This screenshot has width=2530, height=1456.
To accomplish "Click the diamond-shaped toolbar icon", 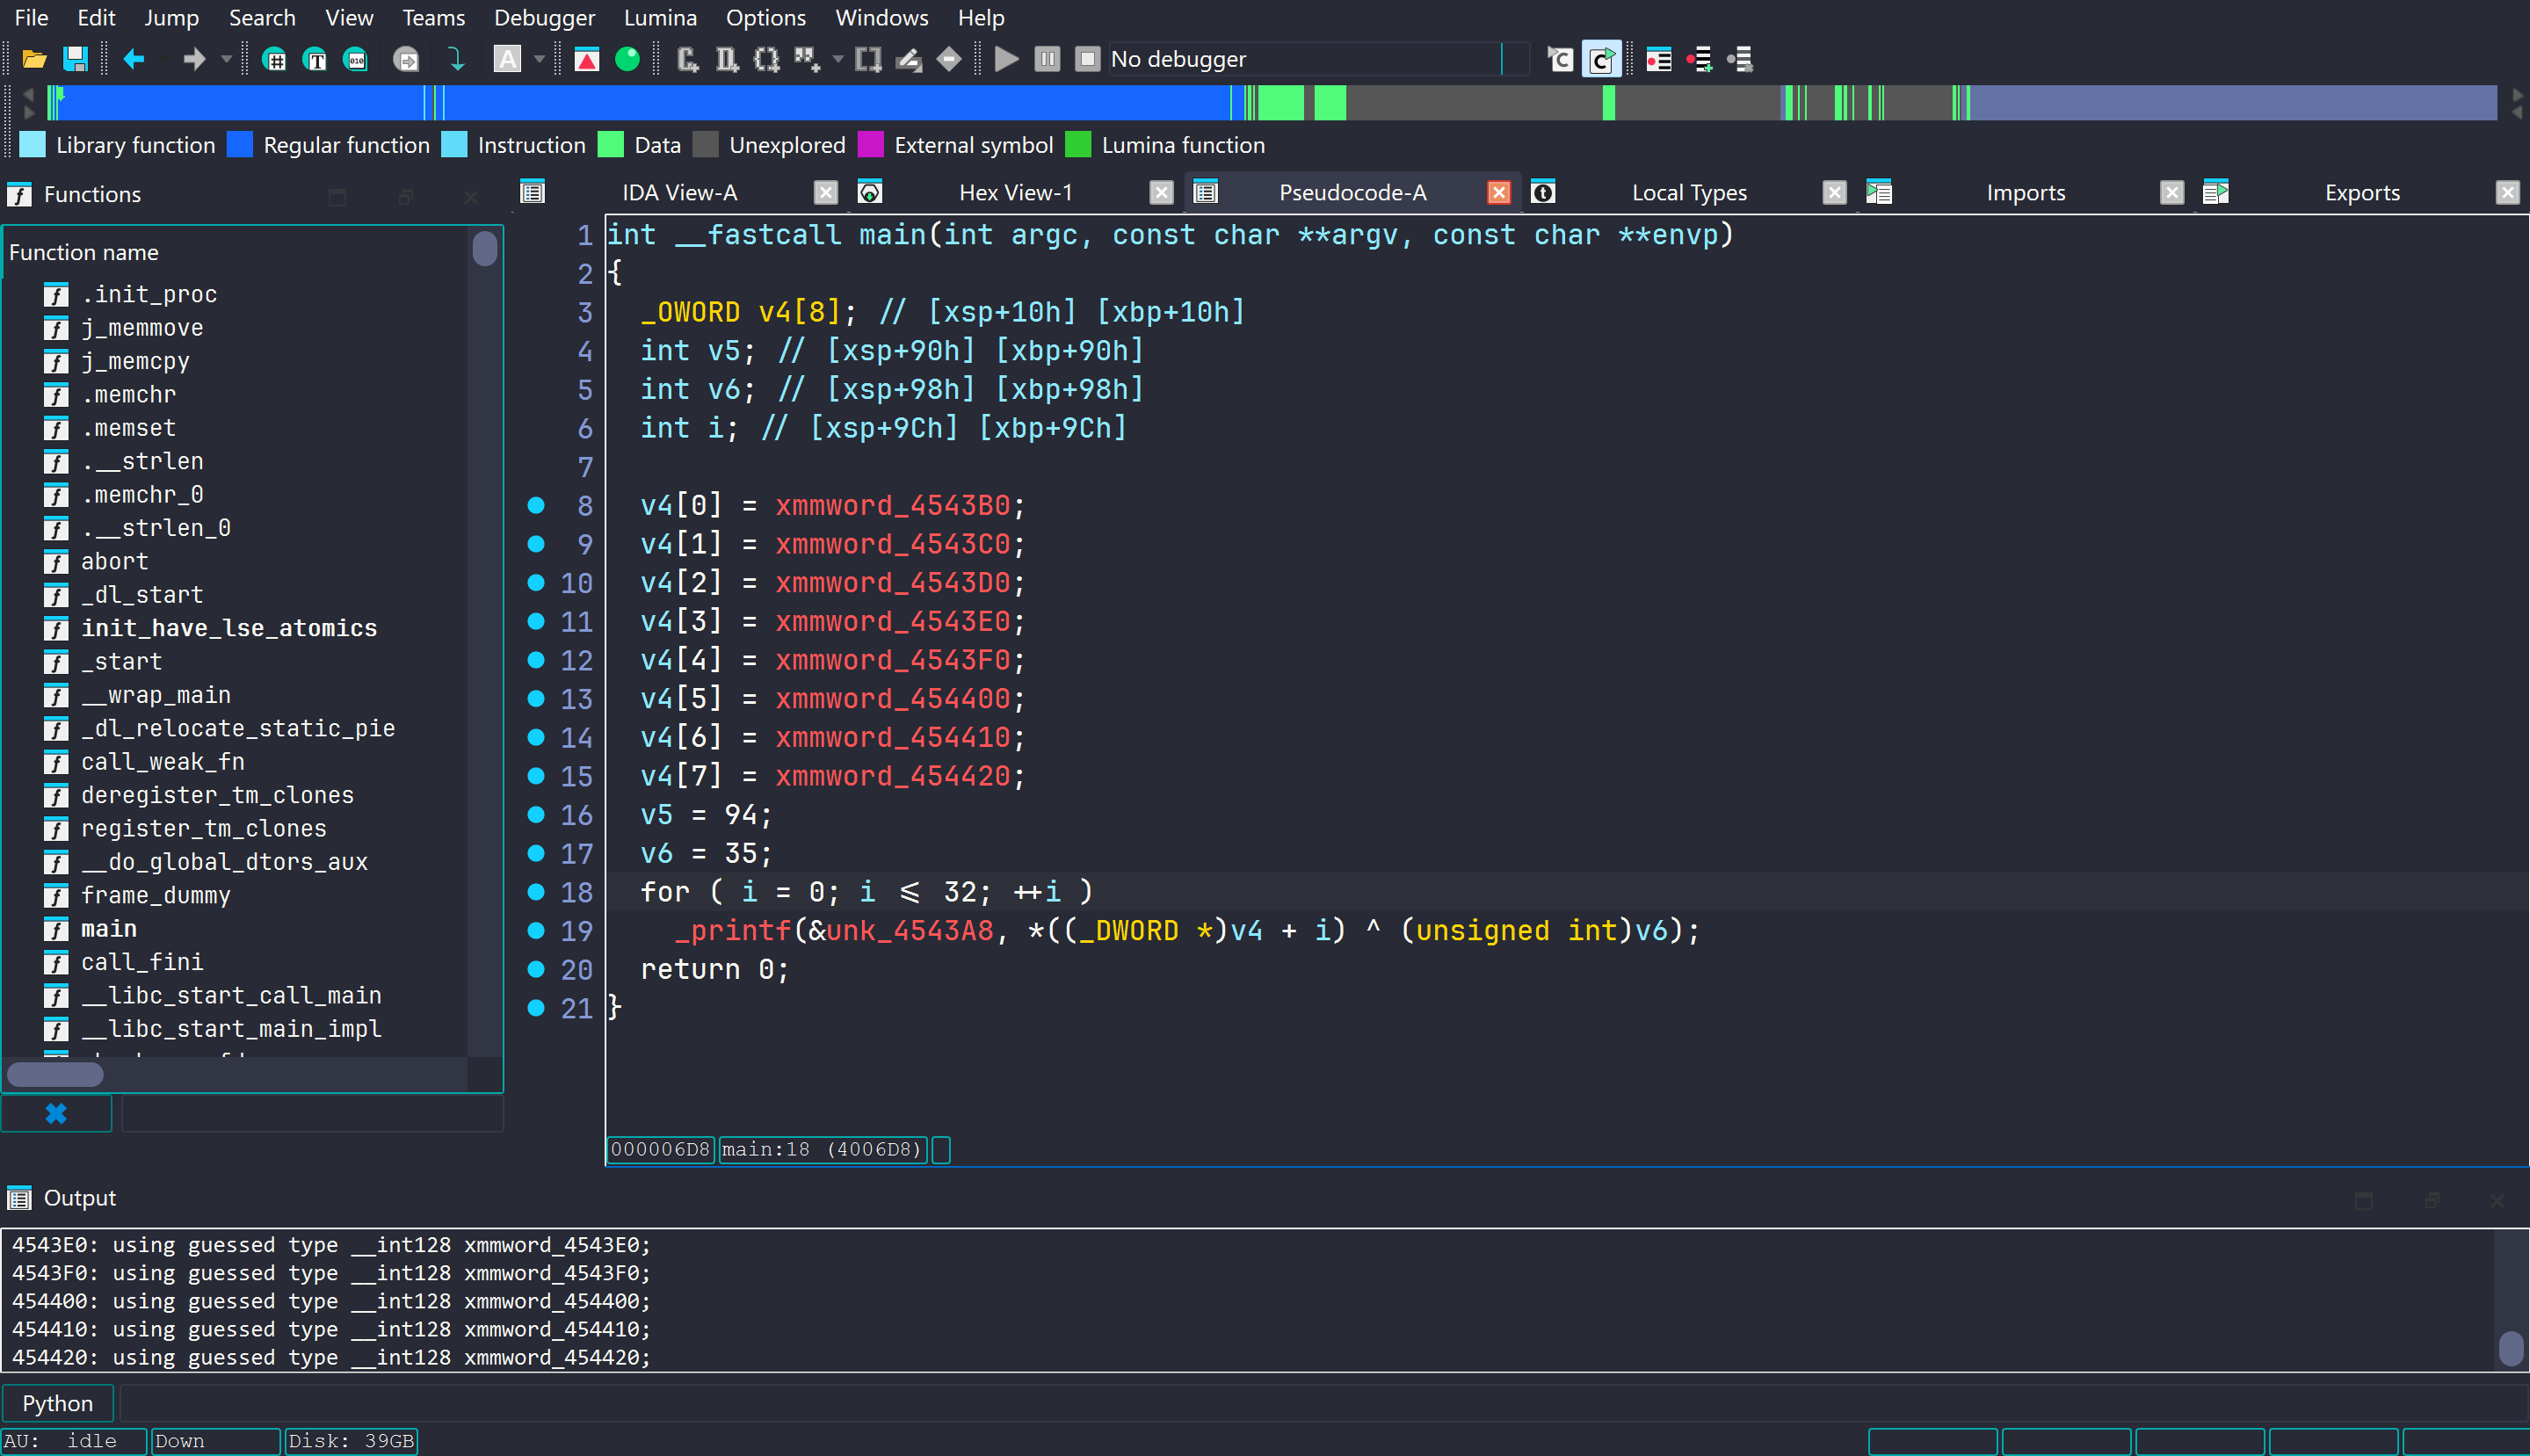I will [949, 60].
